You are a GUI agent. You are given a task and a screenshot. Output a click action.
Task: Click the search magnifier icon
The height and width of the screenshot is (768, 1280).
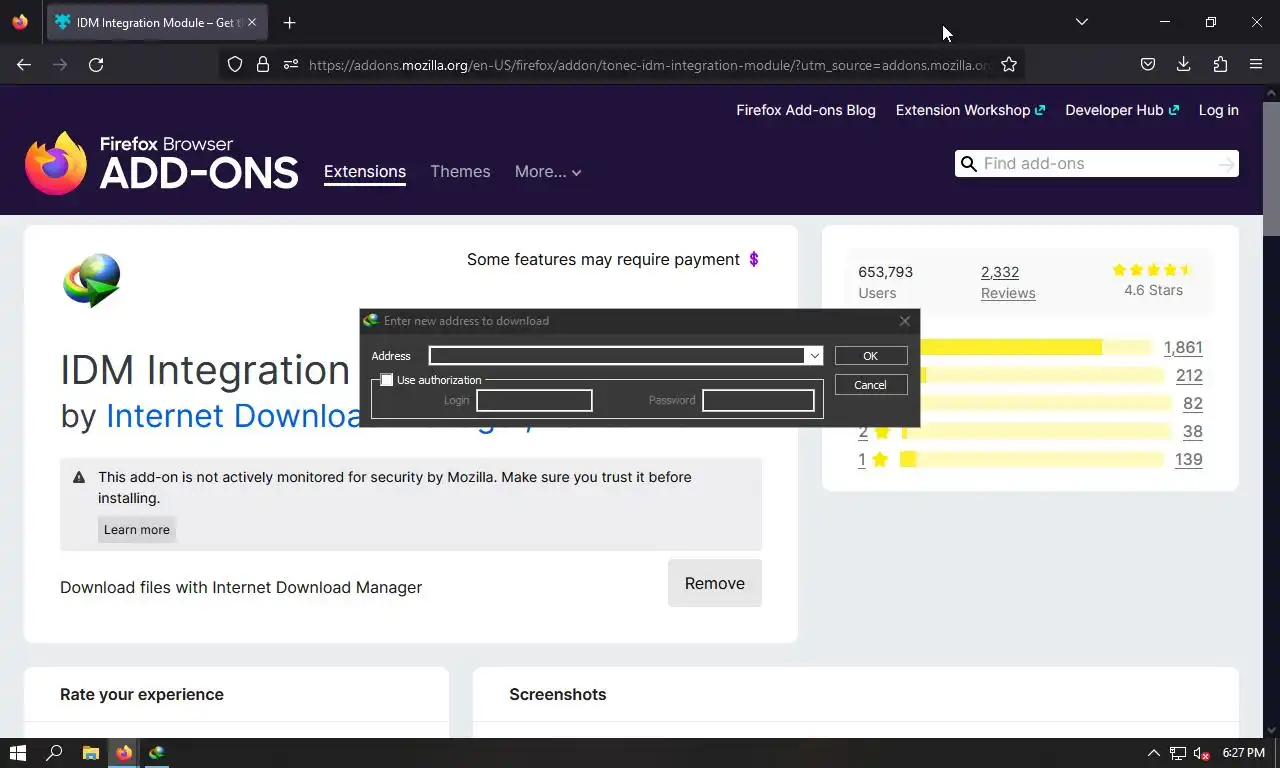click(x=968, y=164)
